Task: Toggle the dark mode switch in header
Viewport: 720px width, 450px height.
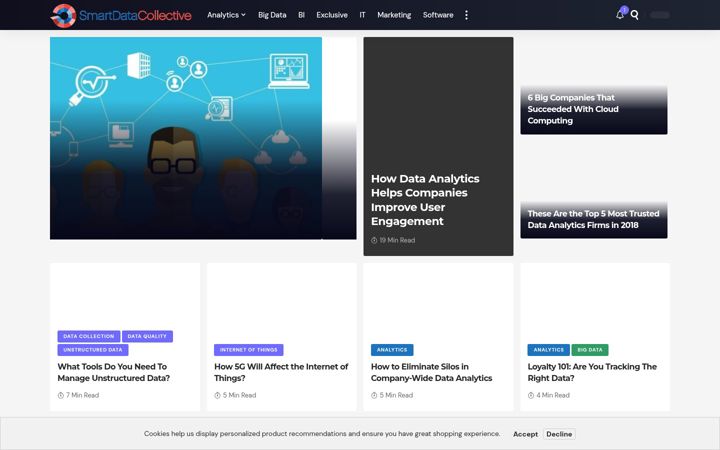Action: click(659, 15)
